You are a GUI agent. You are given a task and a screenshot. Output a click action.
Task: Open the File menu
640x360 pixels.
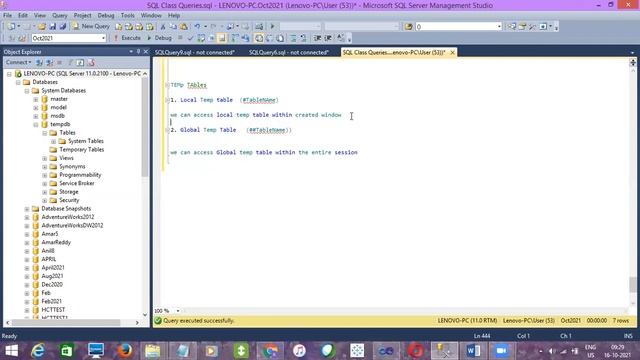(x=7, y=16)
